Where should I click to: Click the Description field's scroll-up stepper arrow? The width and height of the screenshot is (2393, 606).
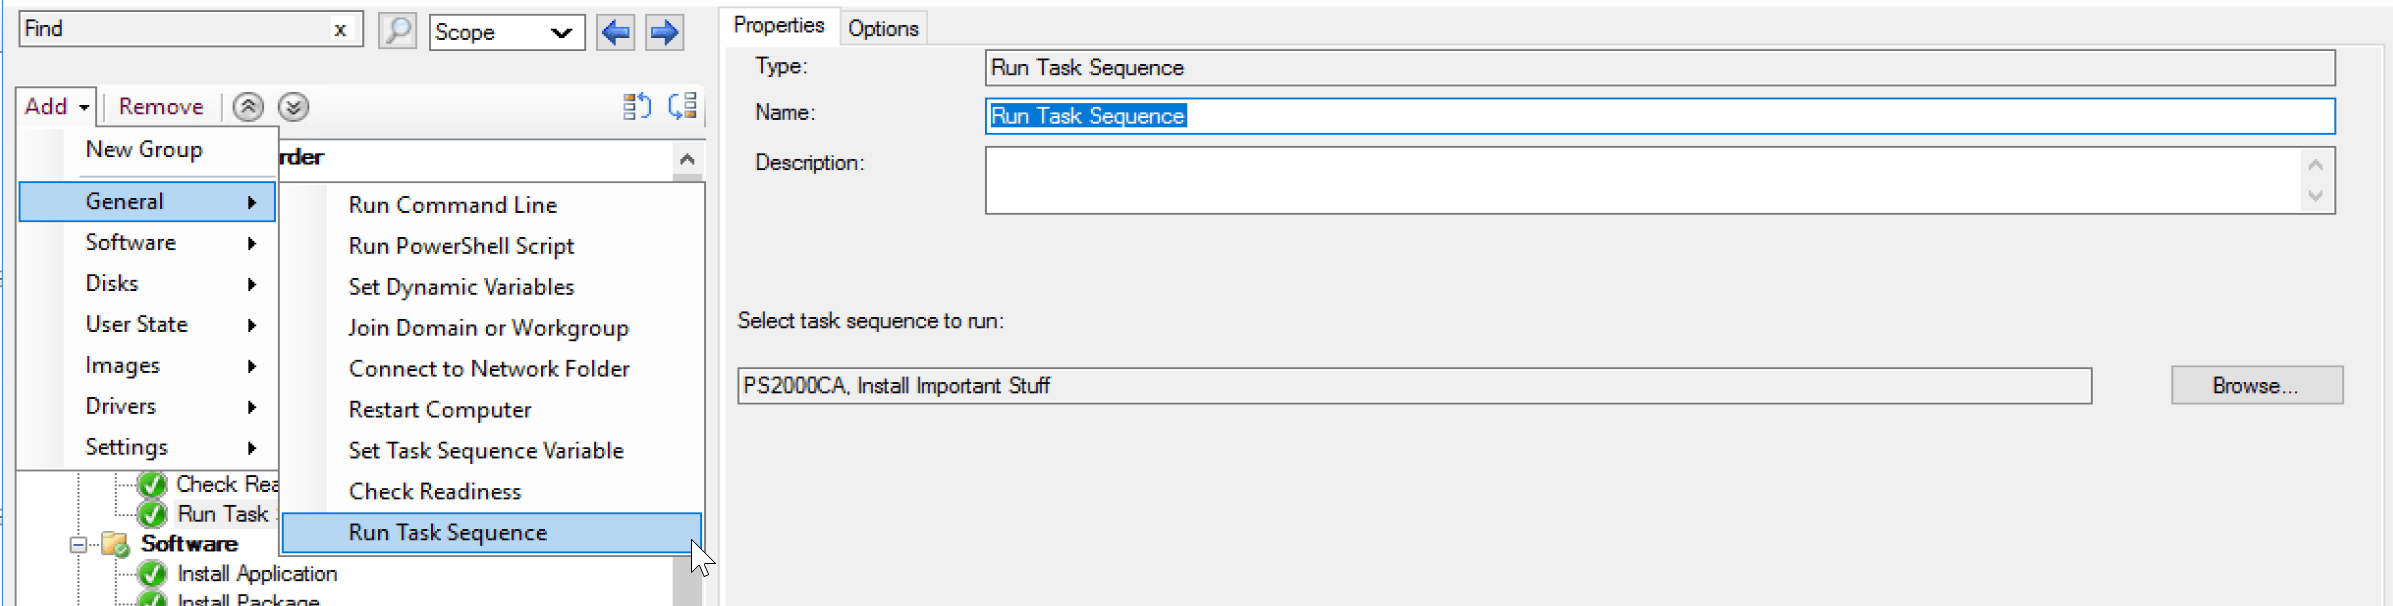pos(2316,162)
